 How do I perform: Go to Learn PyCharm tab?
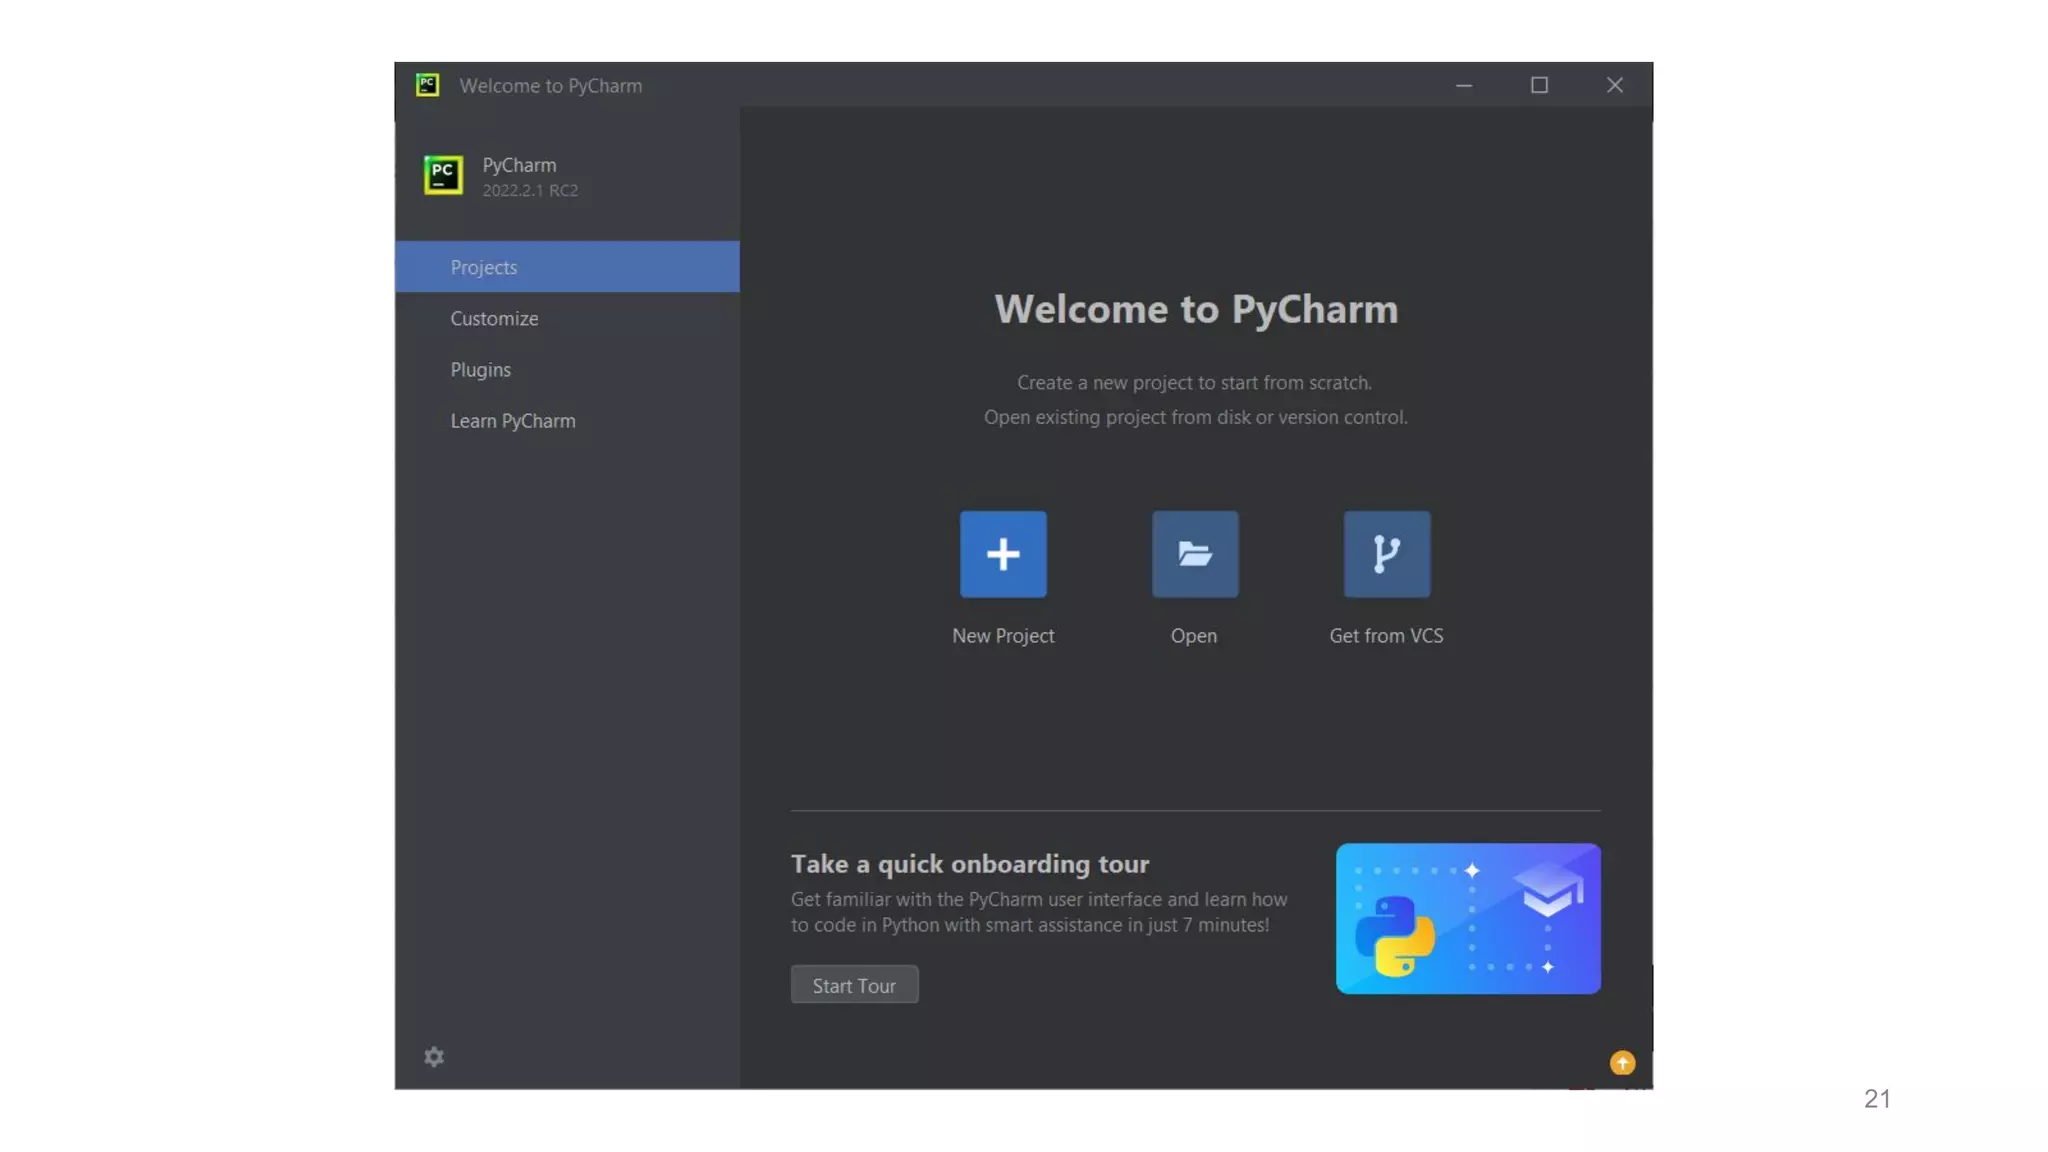click(567, 420)
